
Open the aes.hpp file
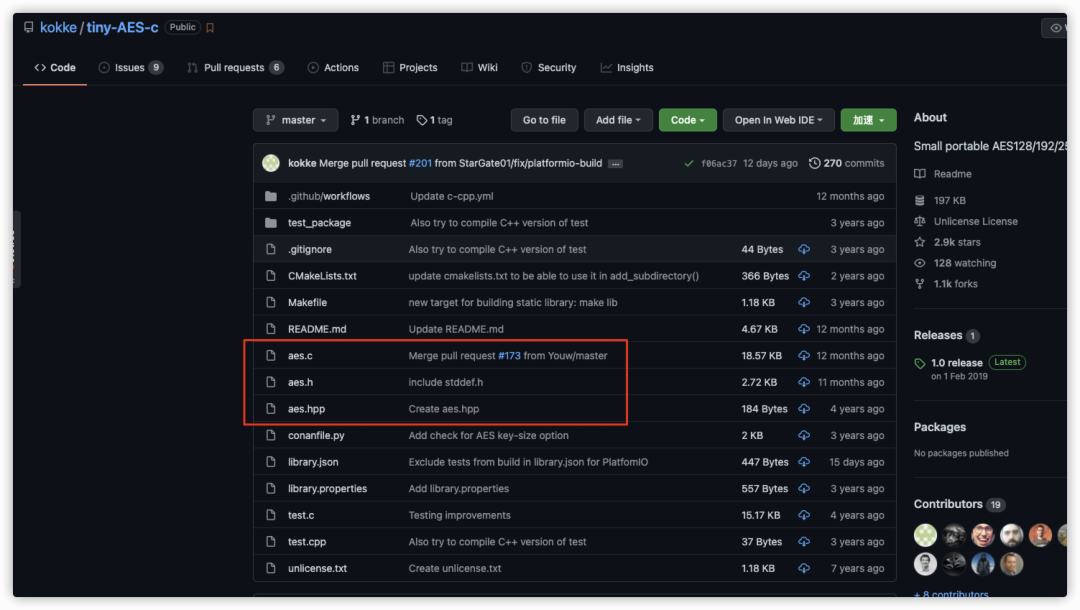pos(307,409)
